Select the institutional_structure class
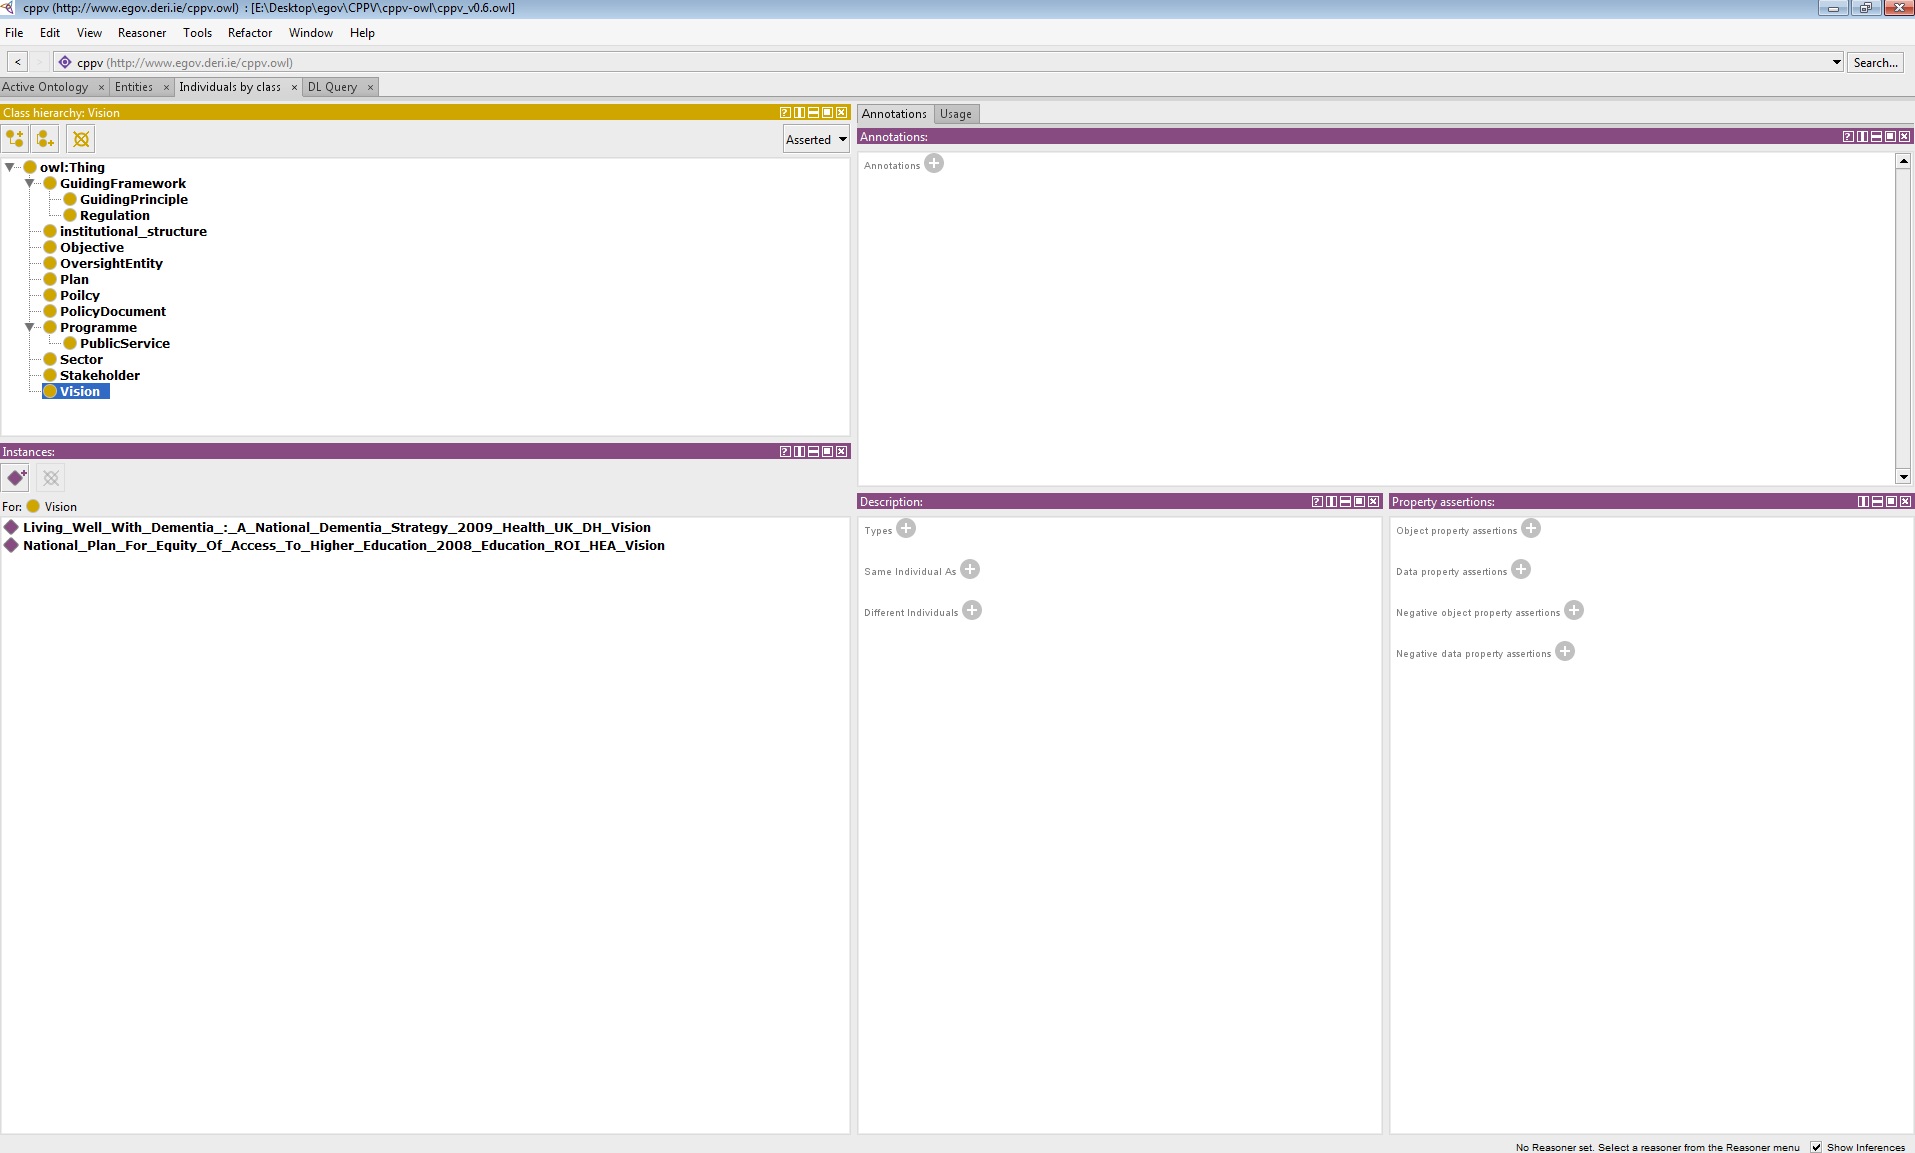 (133, 231)
